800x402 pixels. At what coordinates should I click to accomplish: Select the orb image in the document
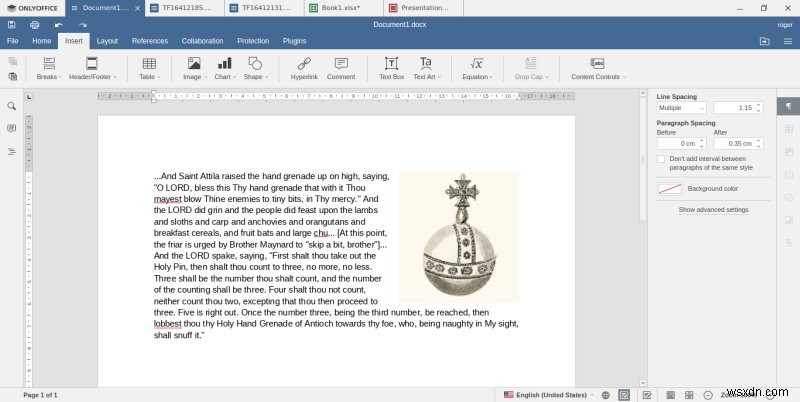(x=459, y=237)
